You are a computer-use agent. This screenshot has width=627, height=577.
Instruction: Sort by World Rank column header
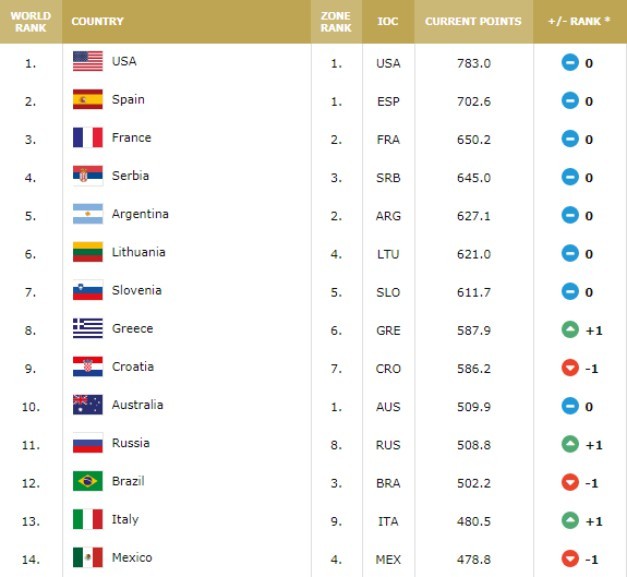(x=31, y=22)
